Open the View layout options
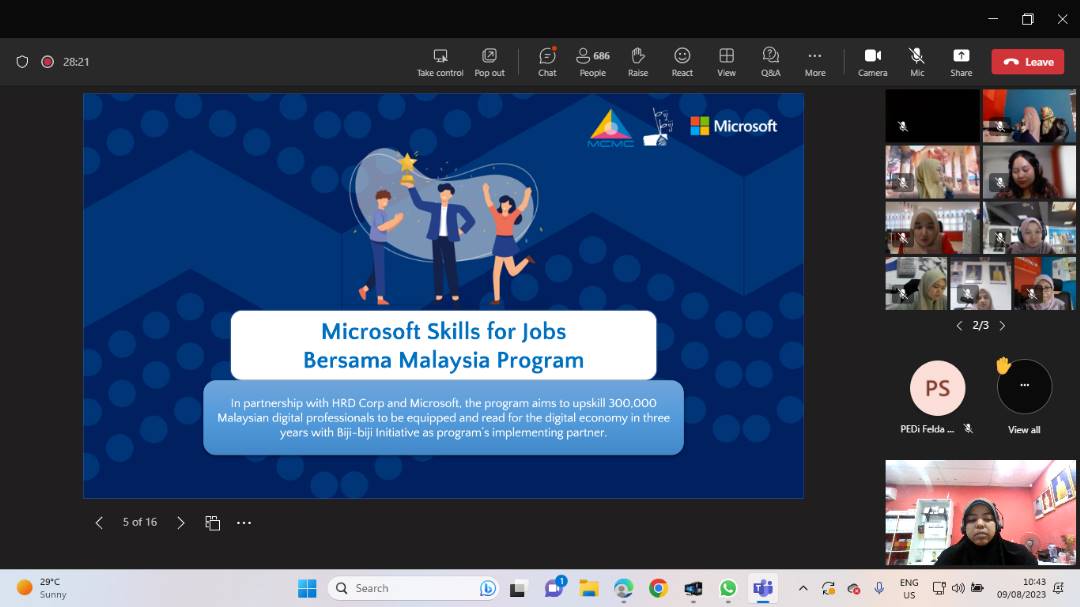The height and width of the screenshot is (607, 1080). tap(727, 62)
